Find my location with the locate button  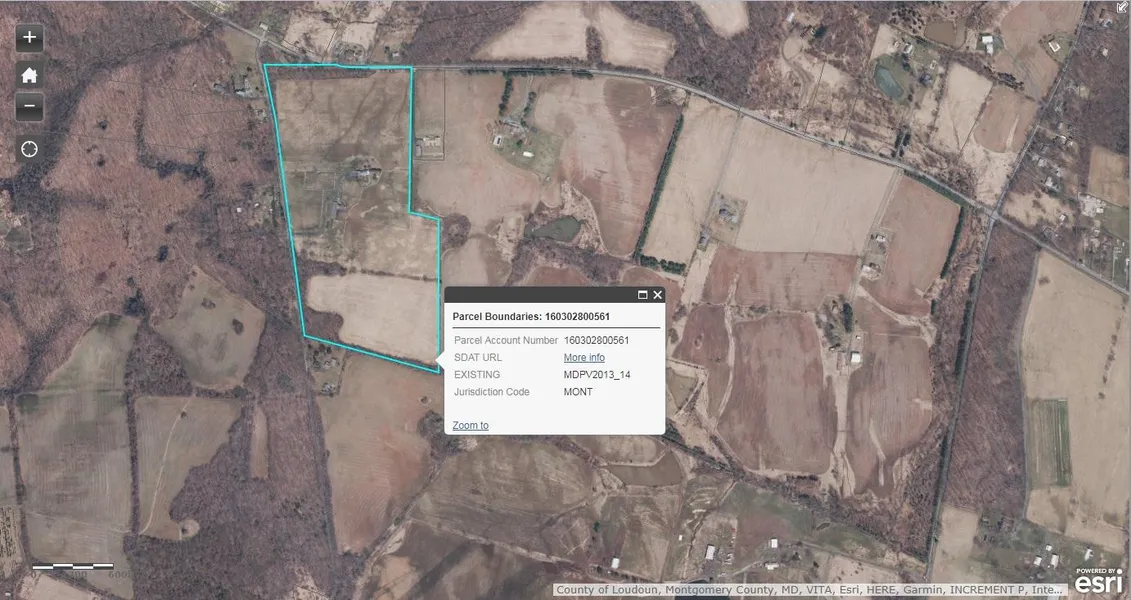coord(29,148)
